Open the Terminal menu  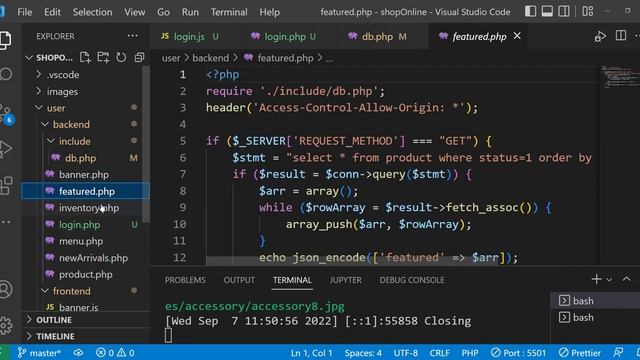click(229, 12)
